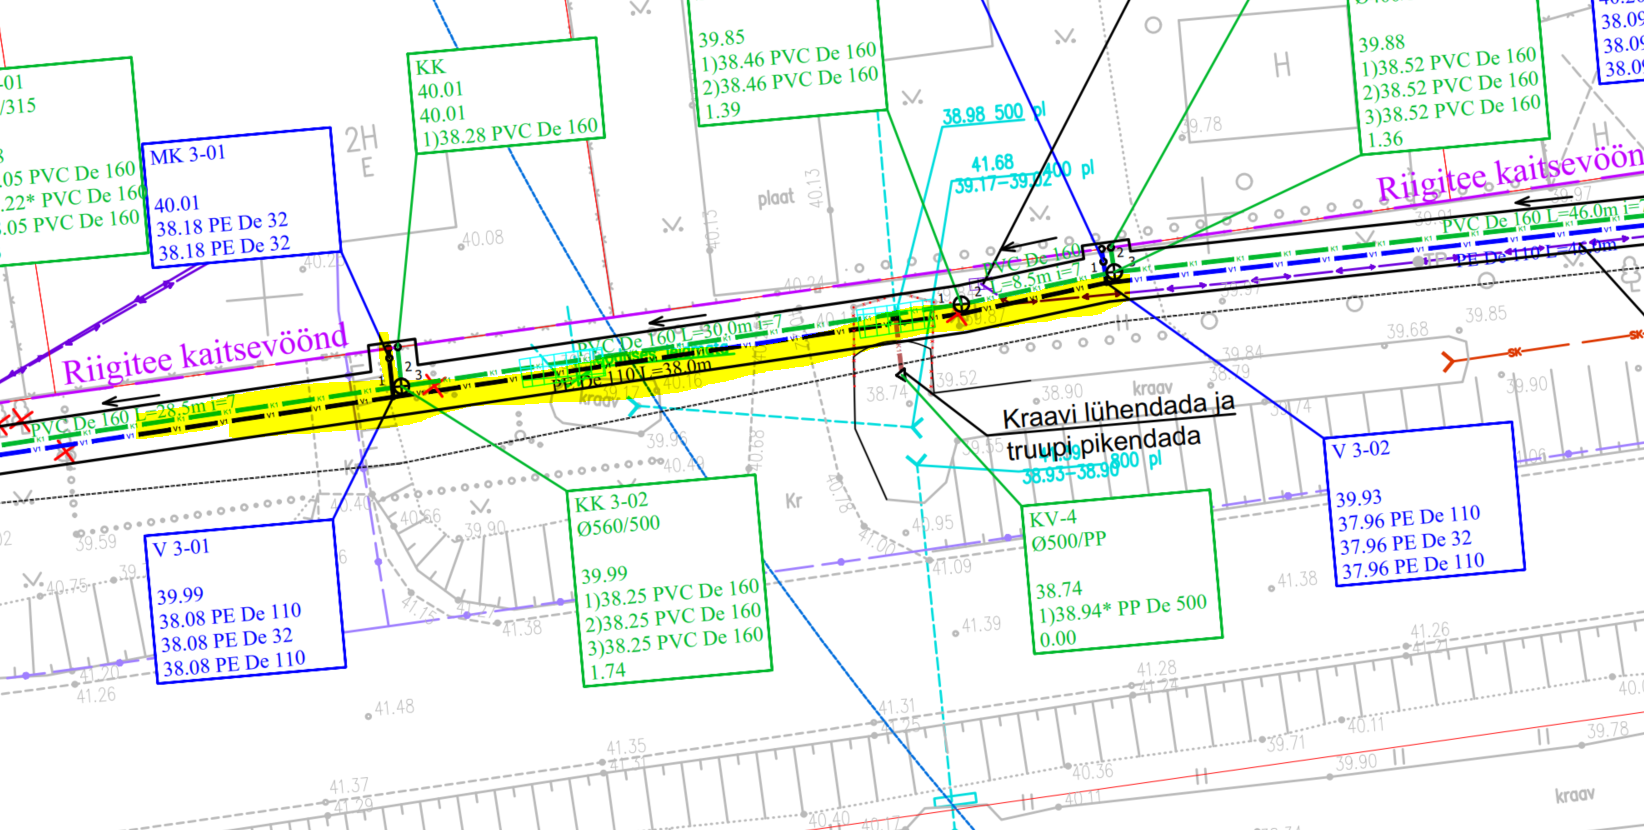
Task: Click the grey spot elevation 41.35
Action: click(x=626, y=747)
